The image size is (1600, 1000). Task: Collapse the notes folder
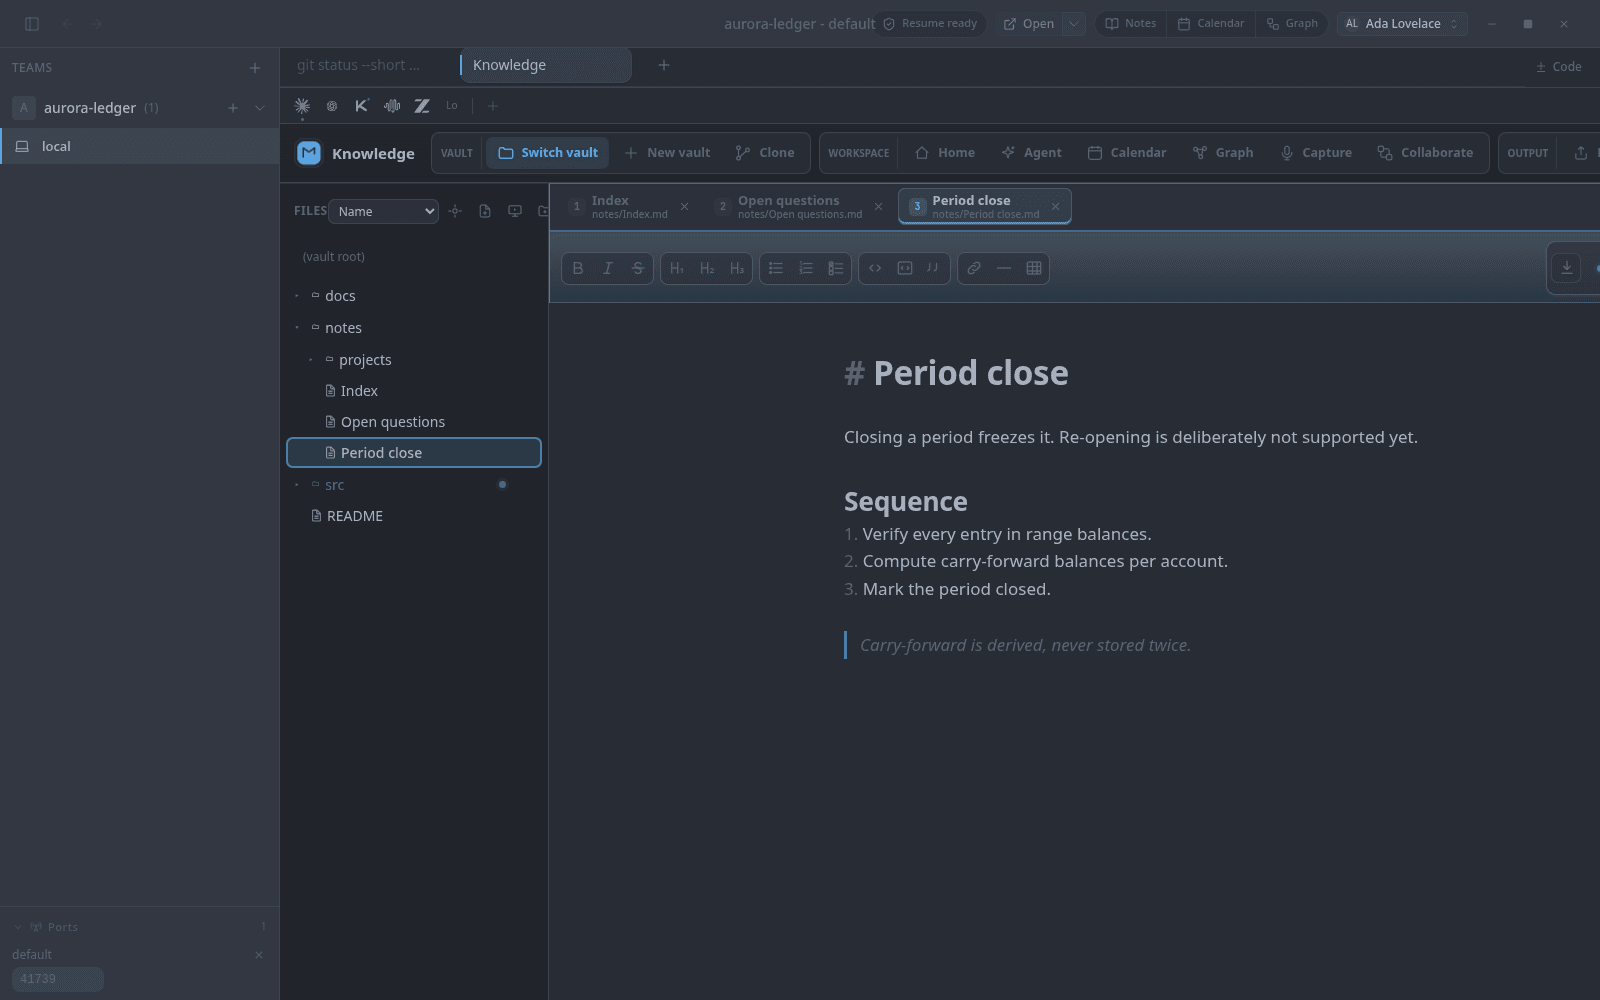pos(297,328)
